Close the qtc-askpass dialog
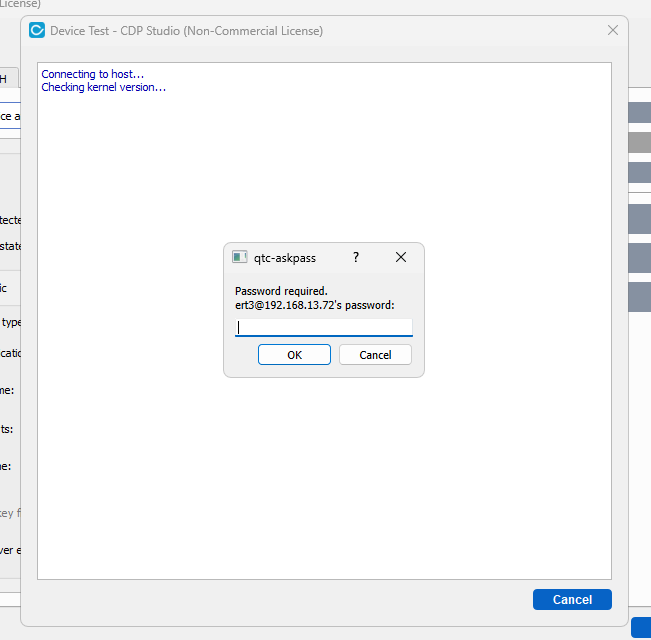The width and height of the screenshot is (651, 640). click(x=401, y=257)
